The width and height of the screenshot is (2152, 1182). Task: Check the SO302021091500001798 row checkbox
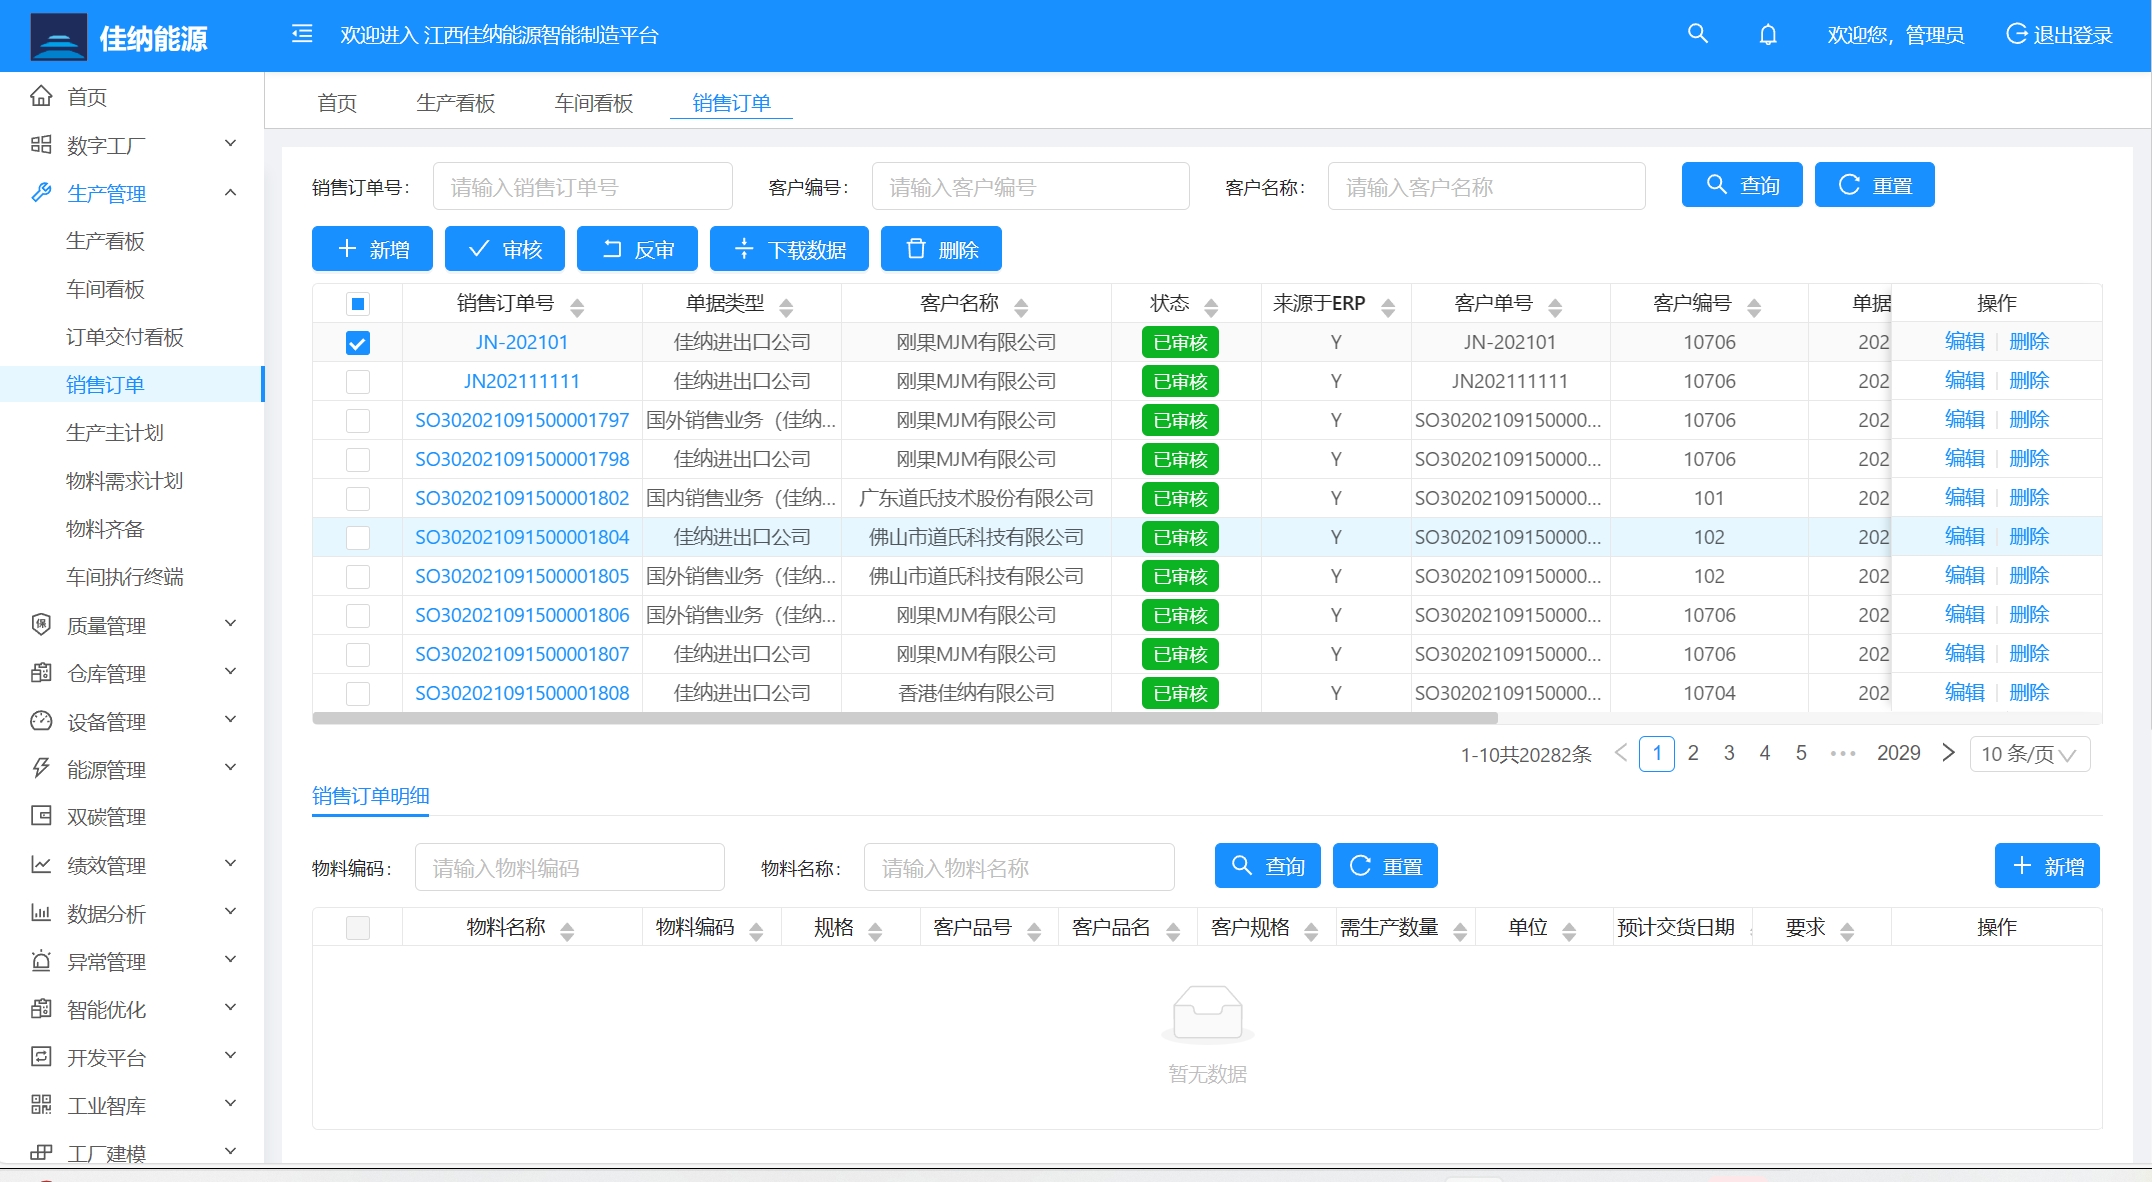[x=357, y=459]
